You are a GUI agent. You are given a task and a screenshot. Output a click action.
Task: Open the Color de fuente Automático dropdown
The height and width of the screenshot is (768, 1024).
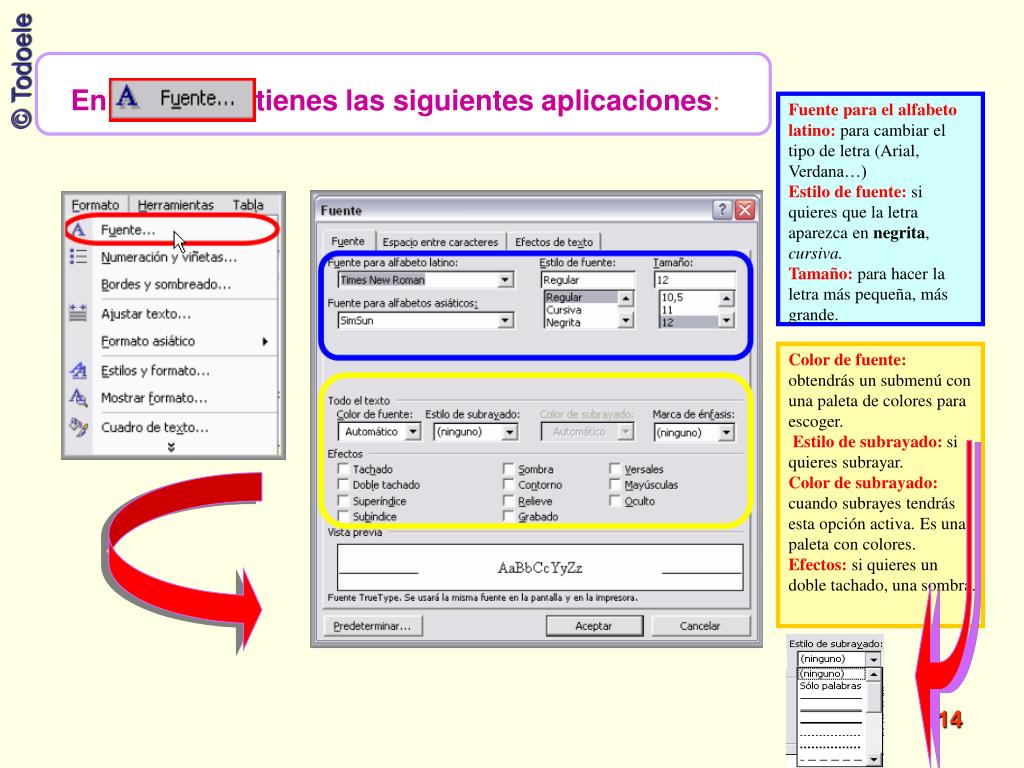coord(413,432)
